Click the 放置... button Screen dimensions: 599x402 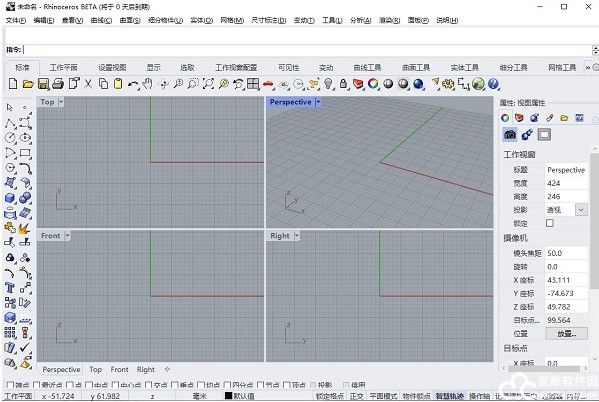click(566, 334)
